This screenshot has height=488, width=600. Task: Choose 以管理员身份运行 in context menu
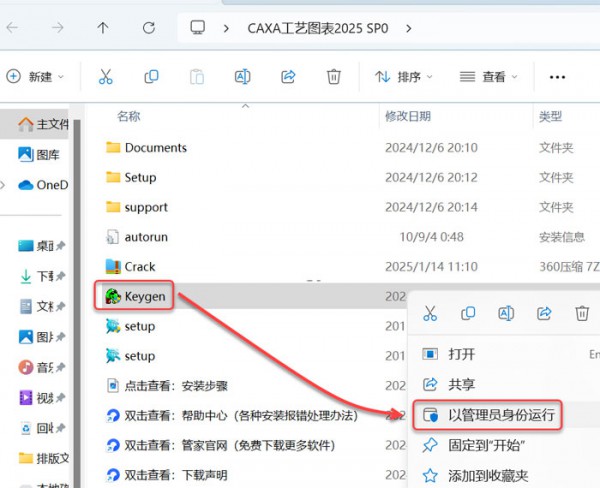tap(488, 415)
